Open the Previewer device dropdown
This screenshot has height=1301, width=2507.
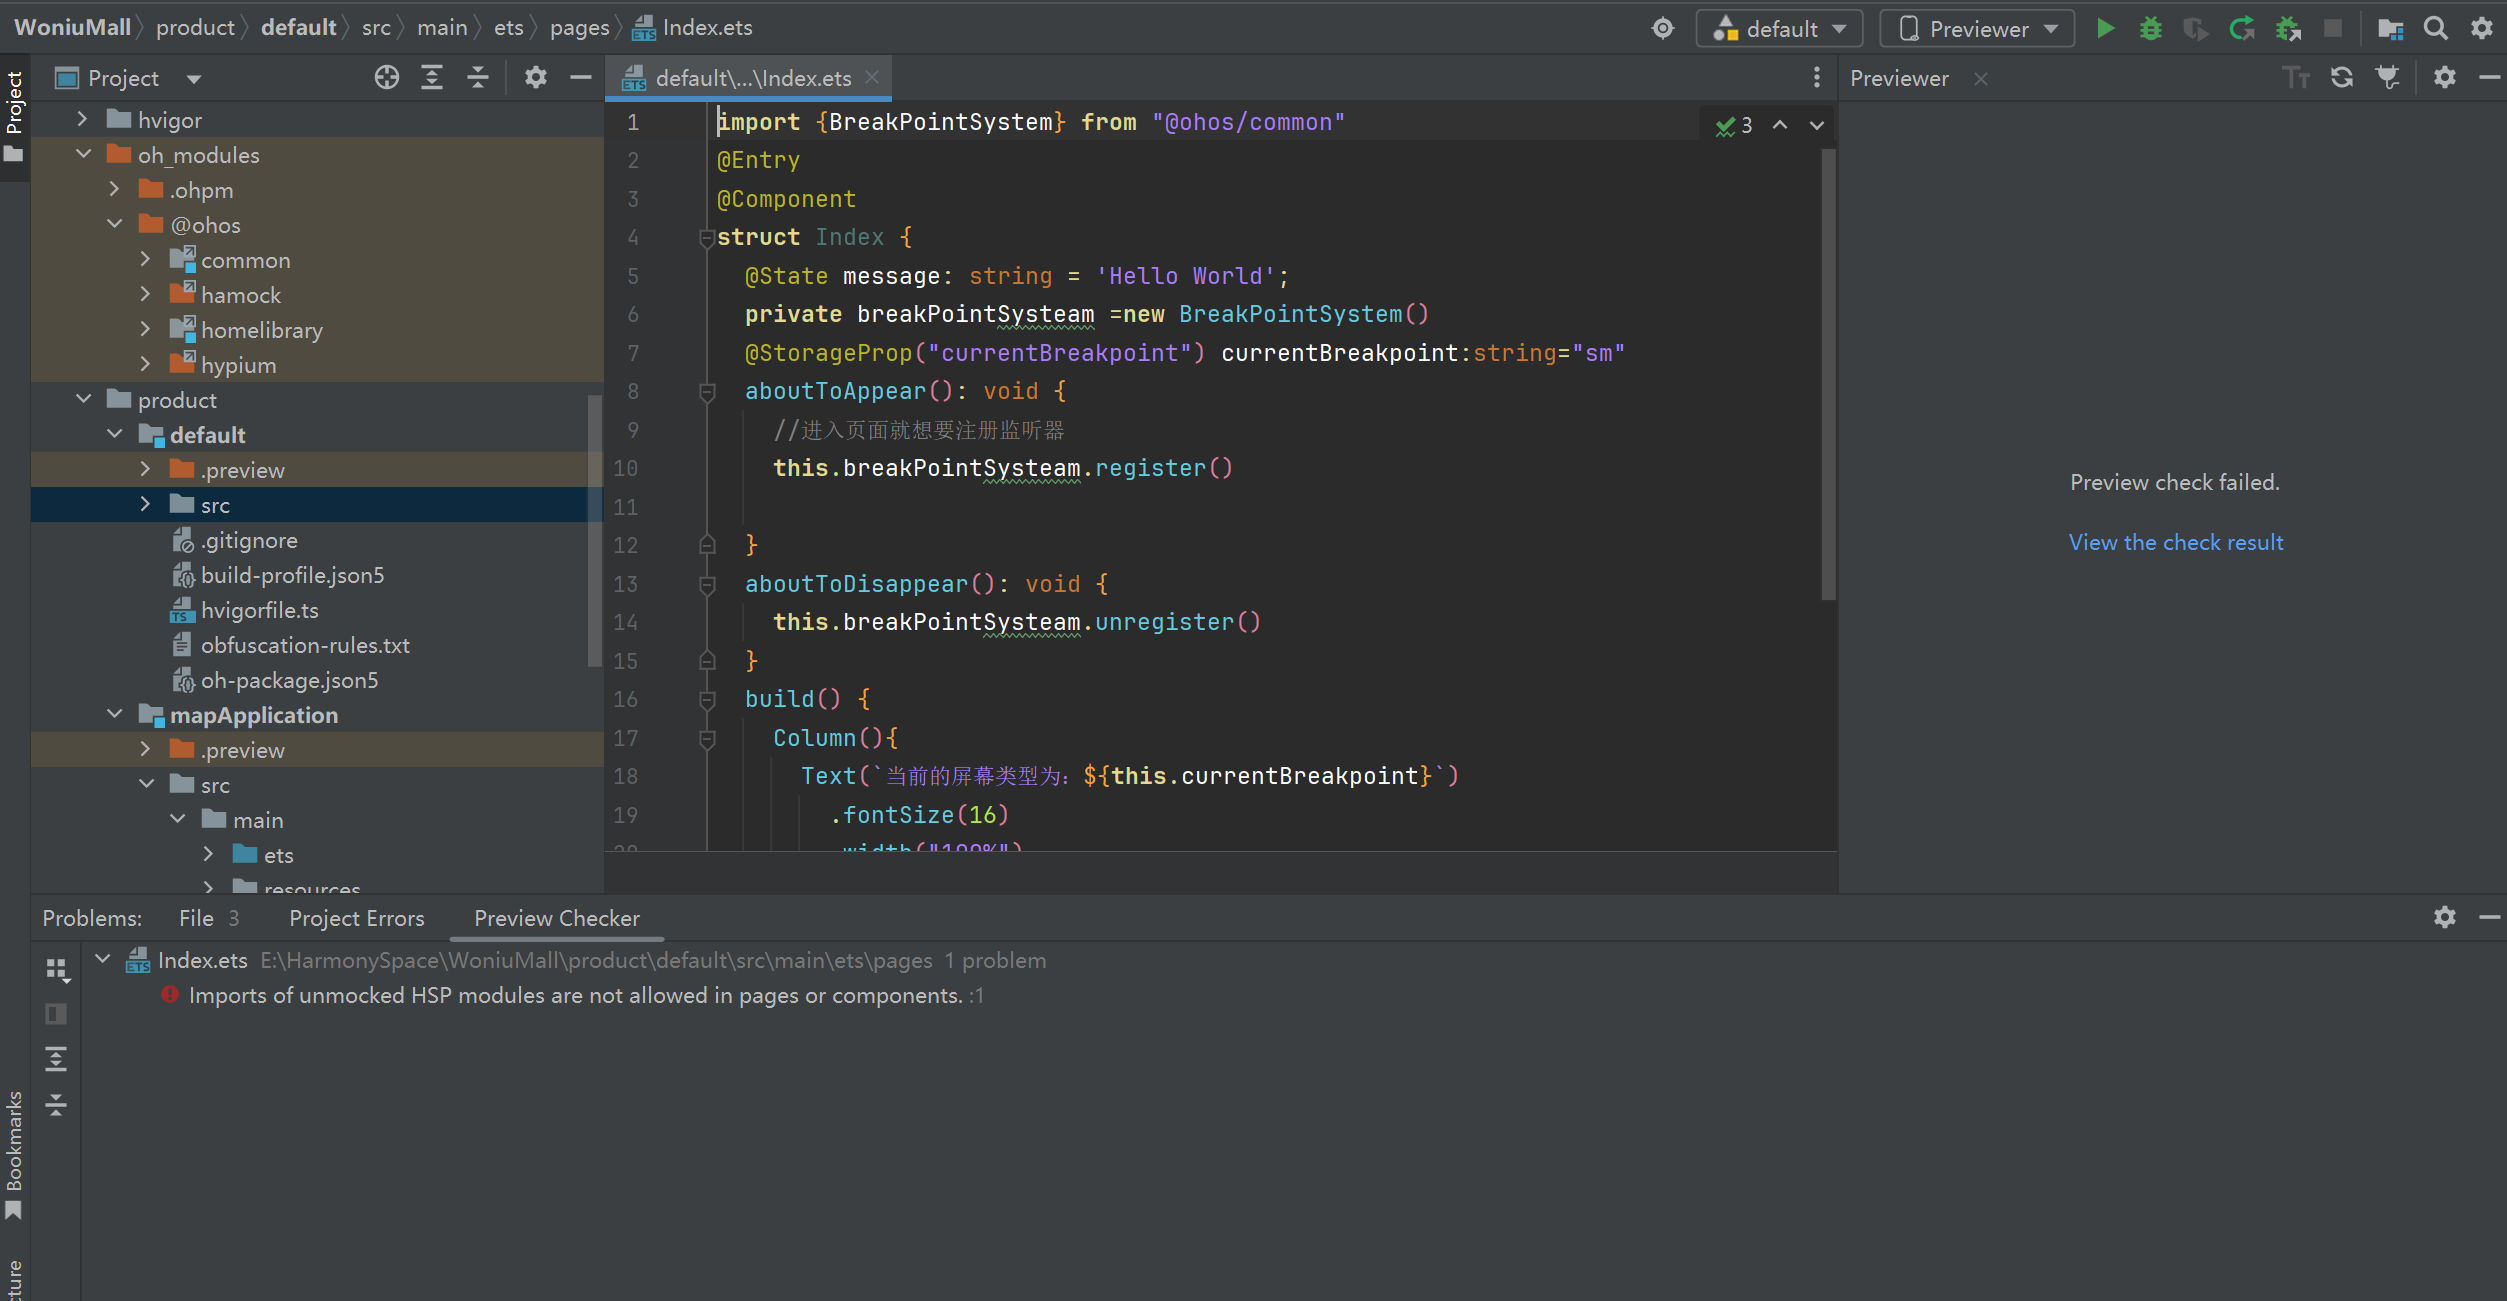click(1978, 29)
